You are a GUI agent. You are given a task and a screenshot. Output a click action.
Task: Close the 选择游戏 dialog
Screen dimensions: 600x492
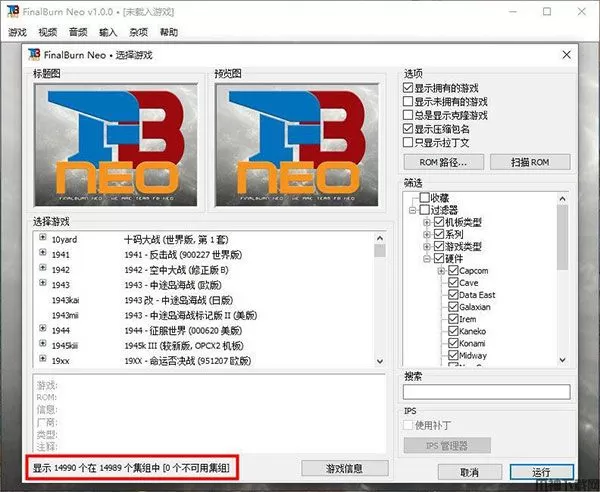tap(566, 55)
